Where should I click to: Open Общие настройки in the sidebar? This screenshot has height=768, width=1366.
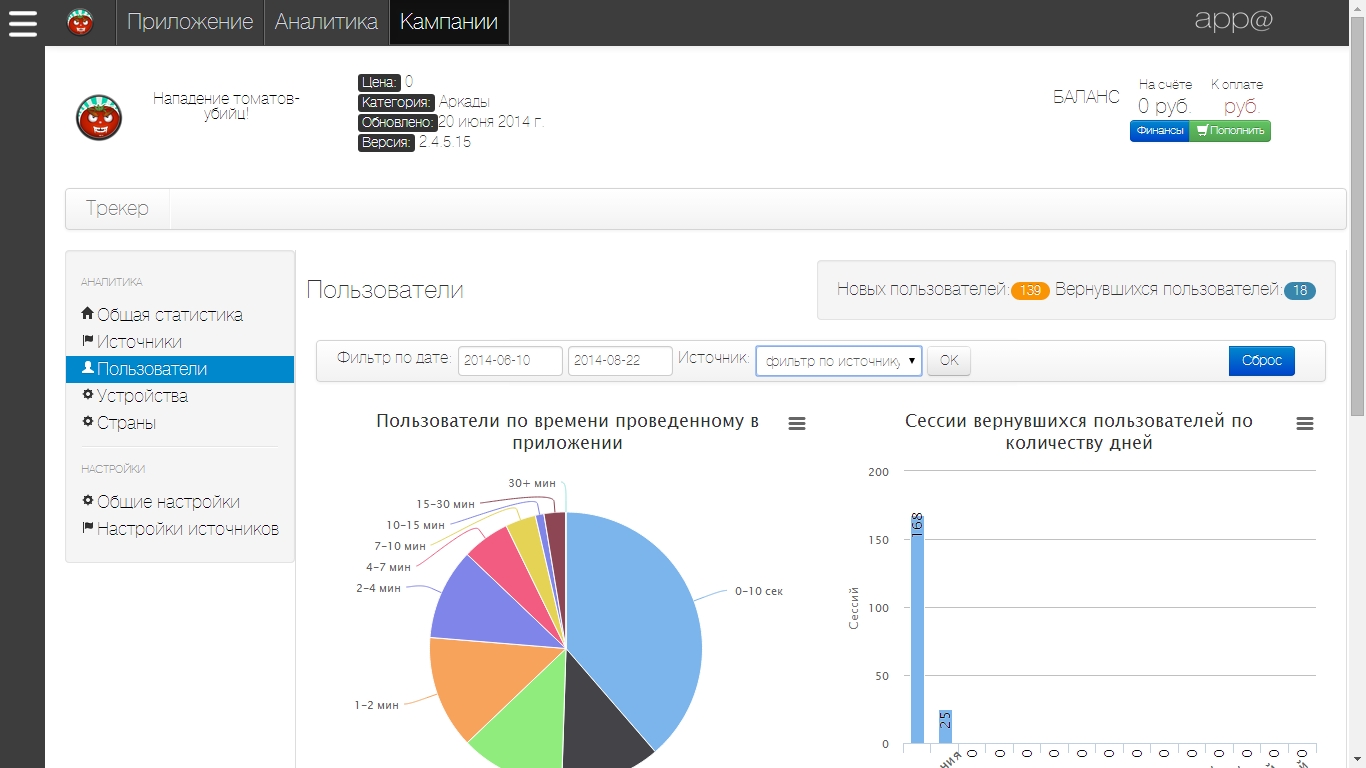(x=168, y=502)
